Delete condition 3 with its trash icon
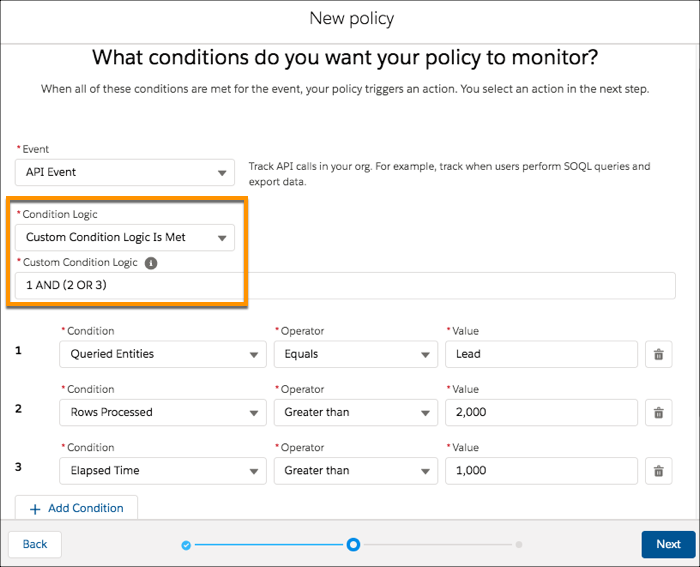Screen dimensions: 700x567 [x=658, y=471]
